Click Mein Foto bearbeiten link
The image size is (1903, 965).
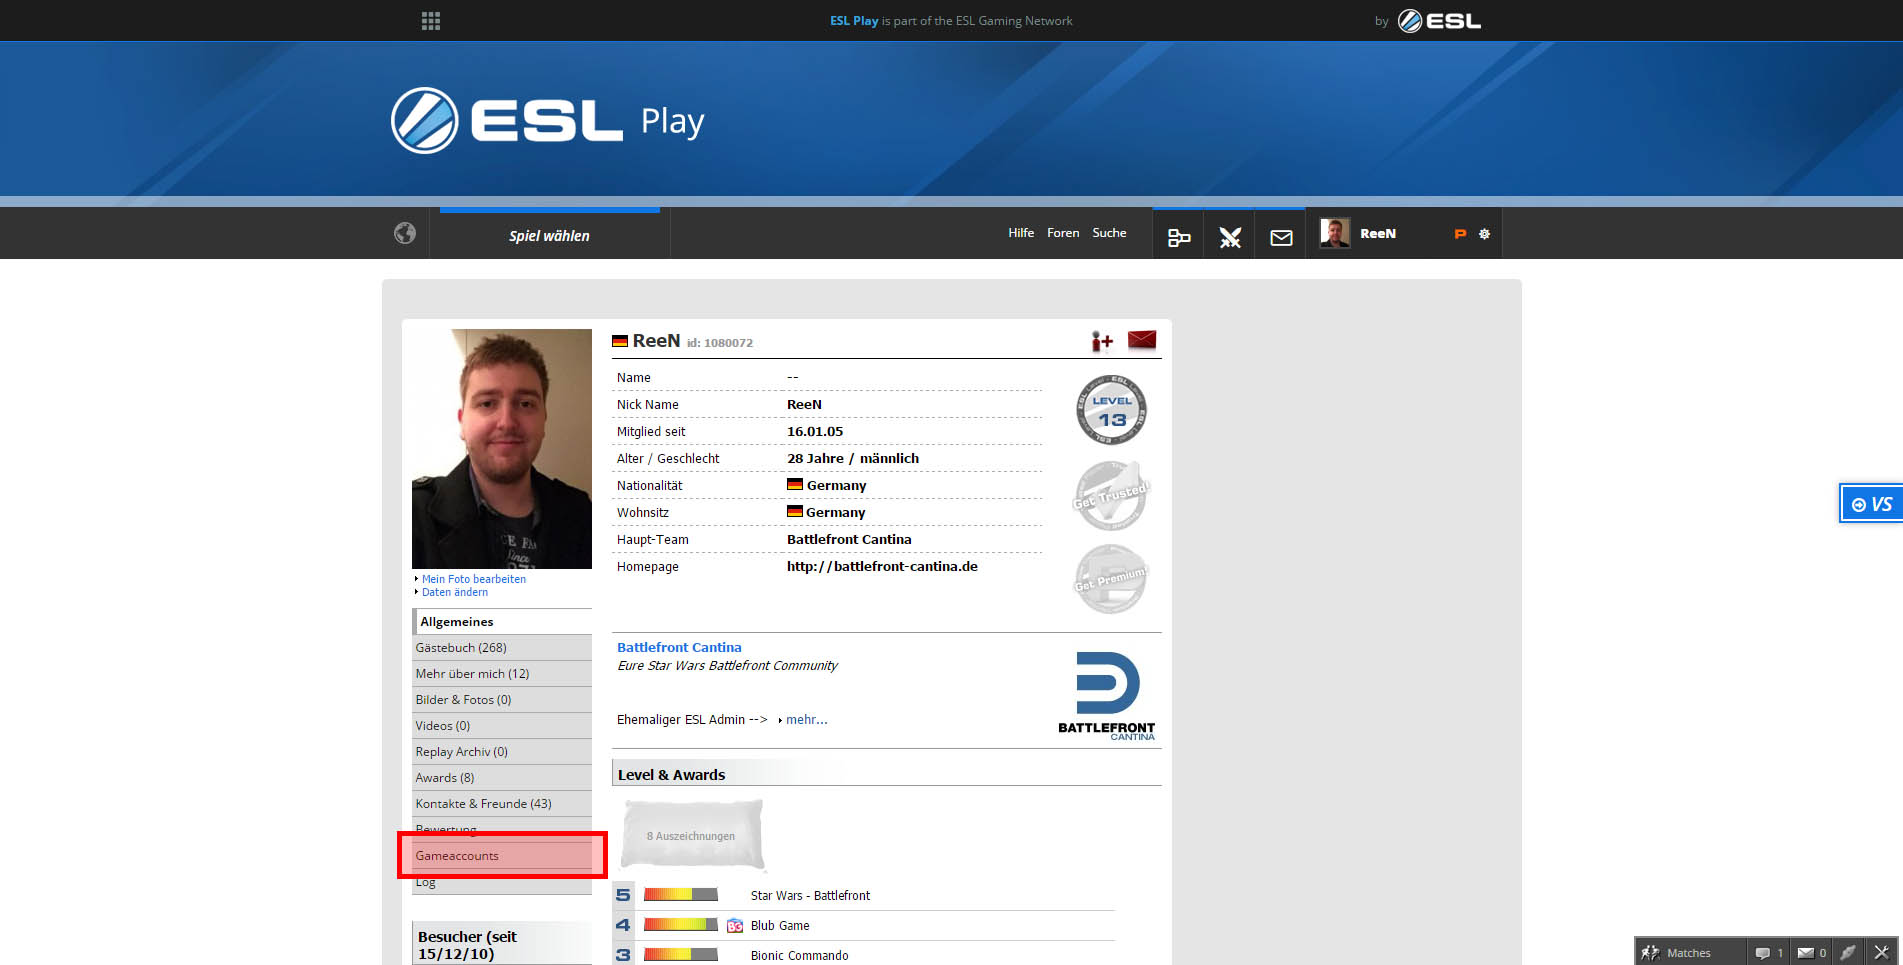(474, 579)
